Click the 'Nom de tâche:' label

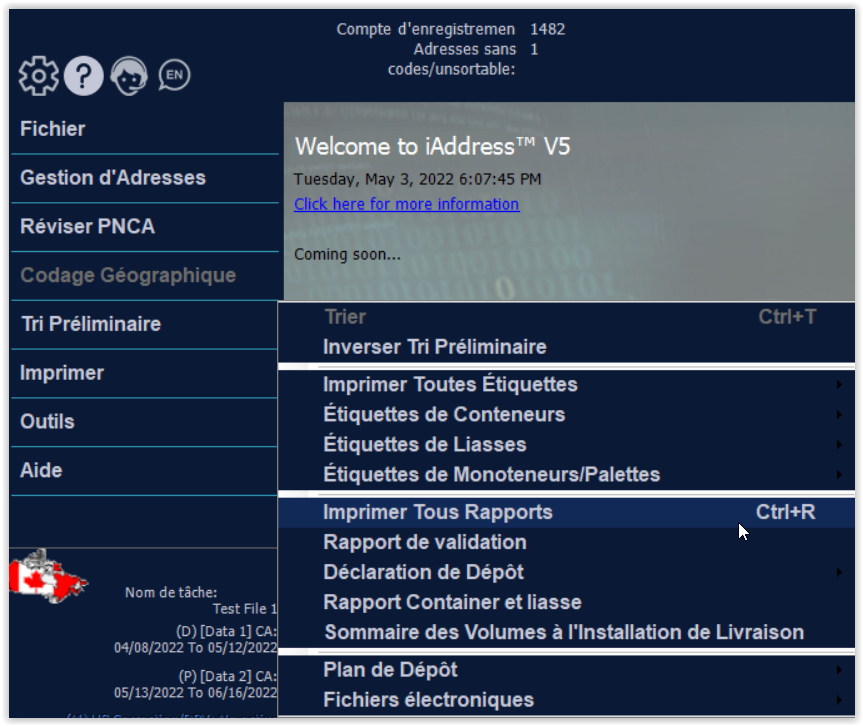pyautogui.click(x=171, y=593)
